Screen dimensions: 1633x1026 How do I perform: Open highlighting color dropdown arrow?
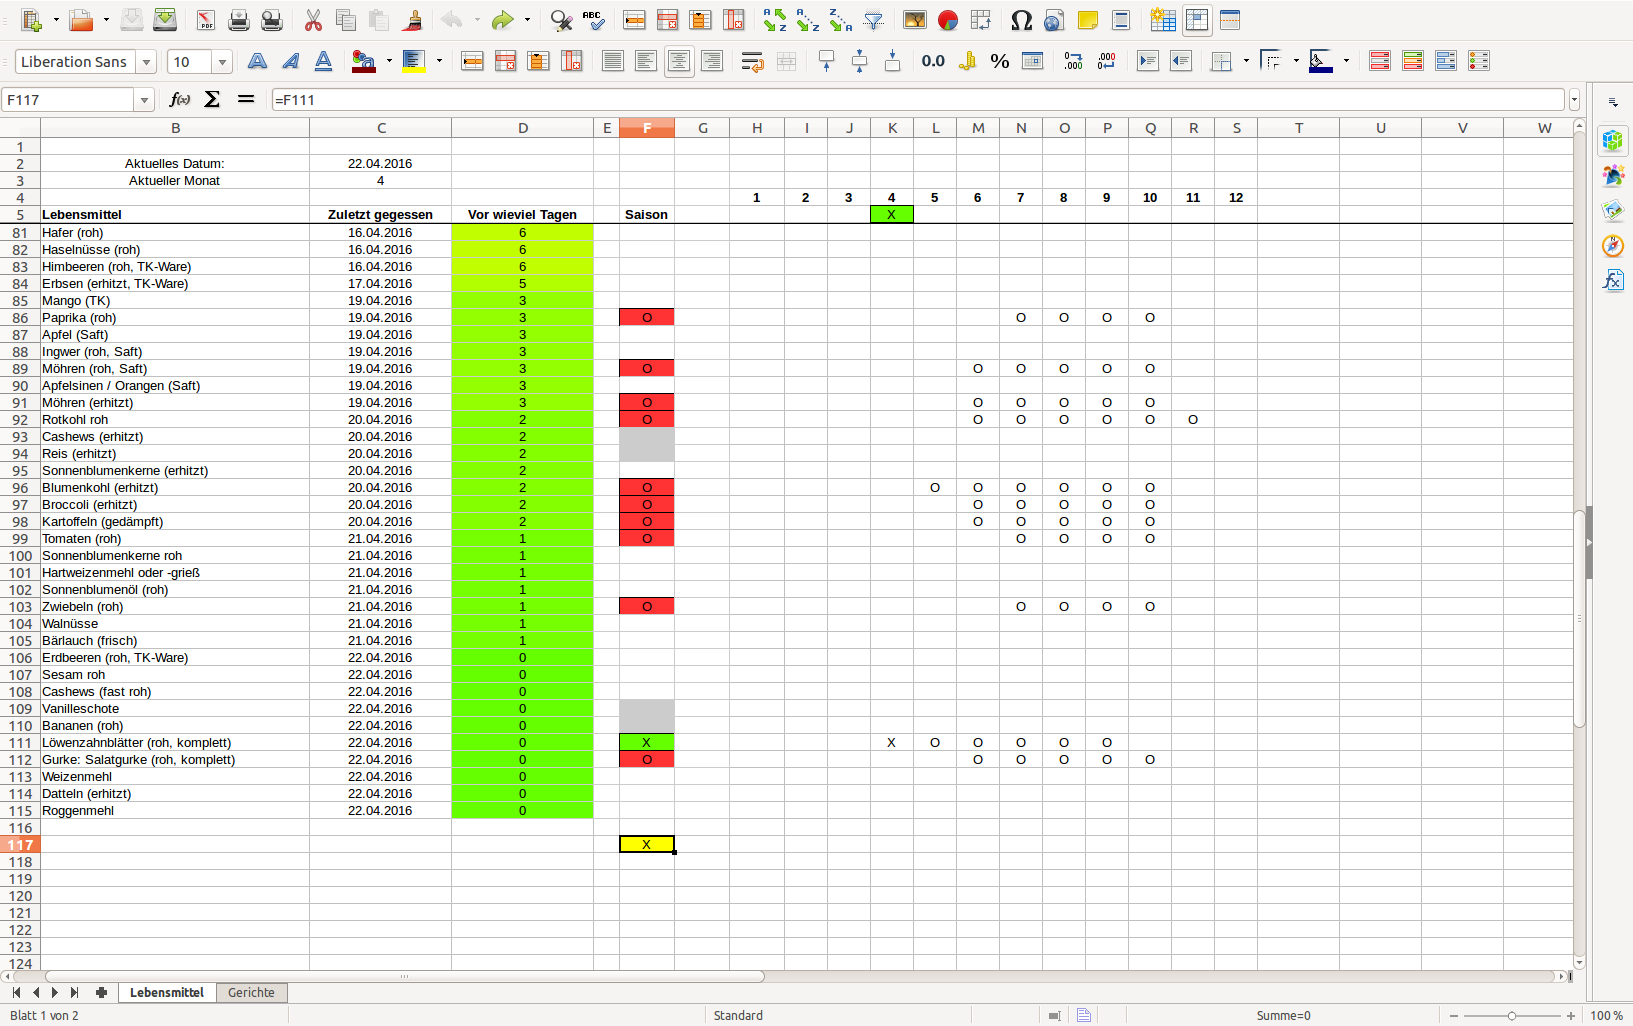439,61
